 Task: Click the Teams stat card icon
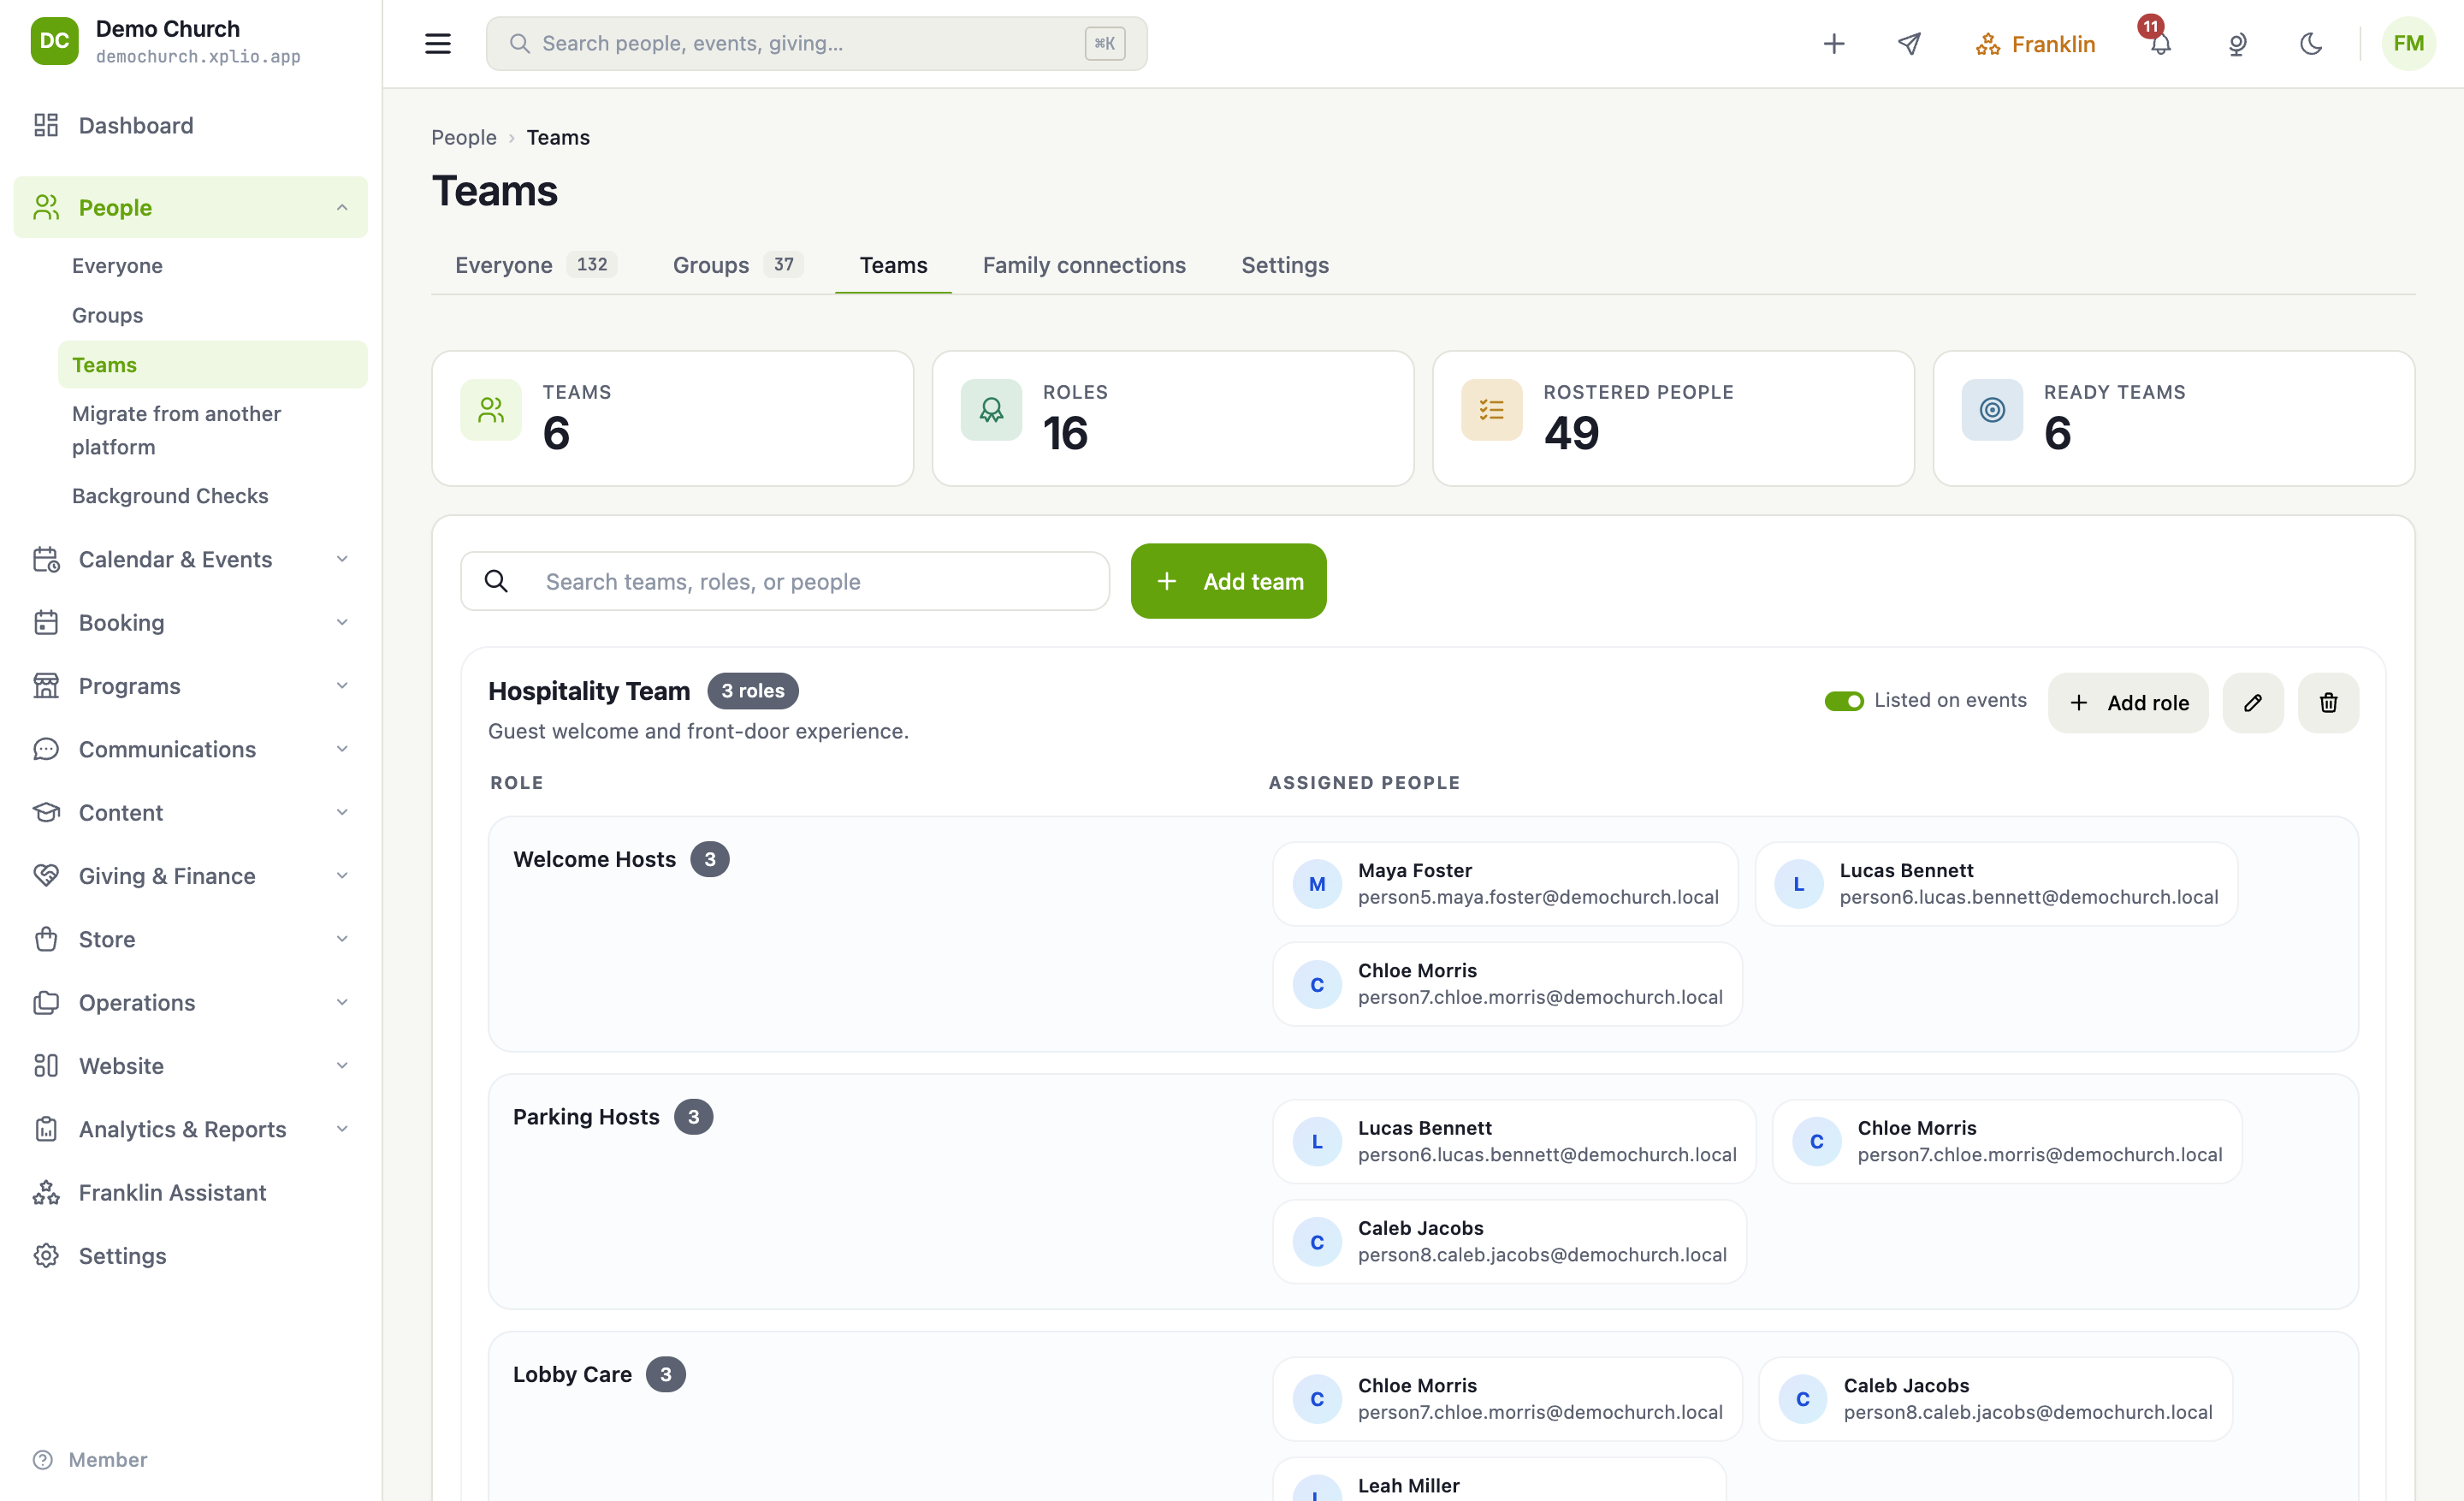point(490,410)
